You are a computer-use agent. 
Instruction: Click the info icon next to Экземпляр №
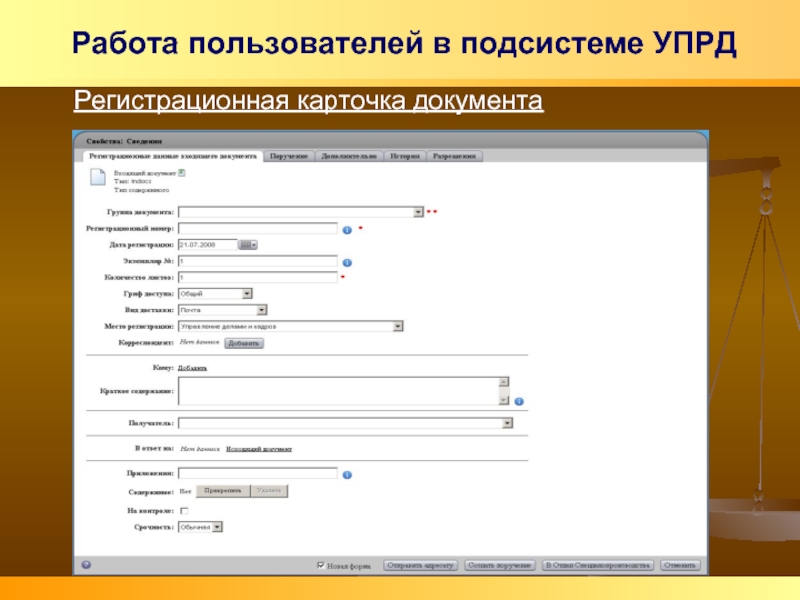(x=347, y=263)
